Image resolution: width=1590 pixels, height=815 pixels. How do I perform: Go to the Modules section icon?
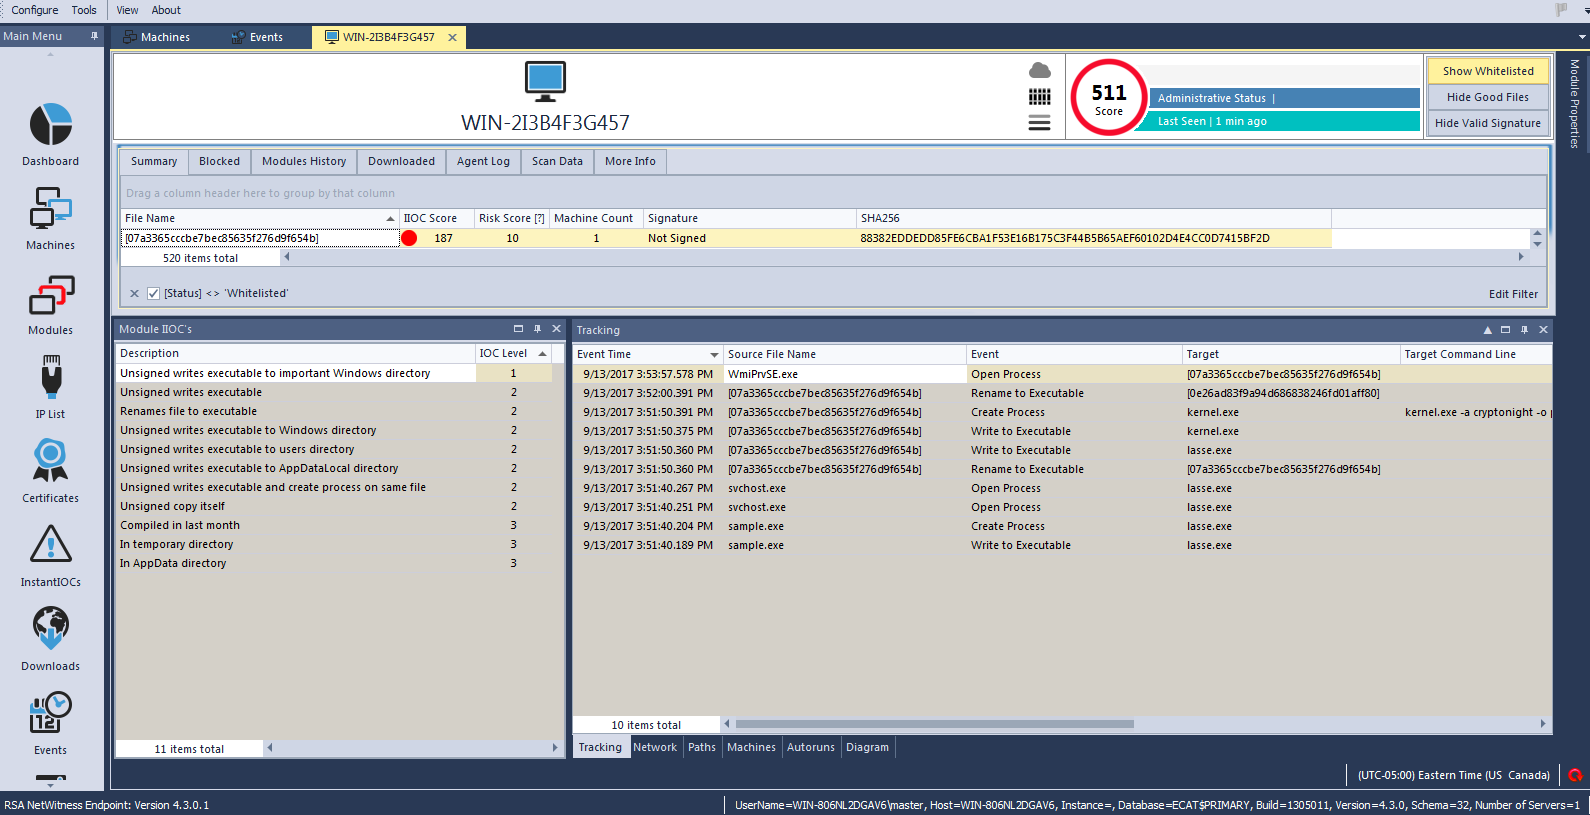click(x=50, y=296)
